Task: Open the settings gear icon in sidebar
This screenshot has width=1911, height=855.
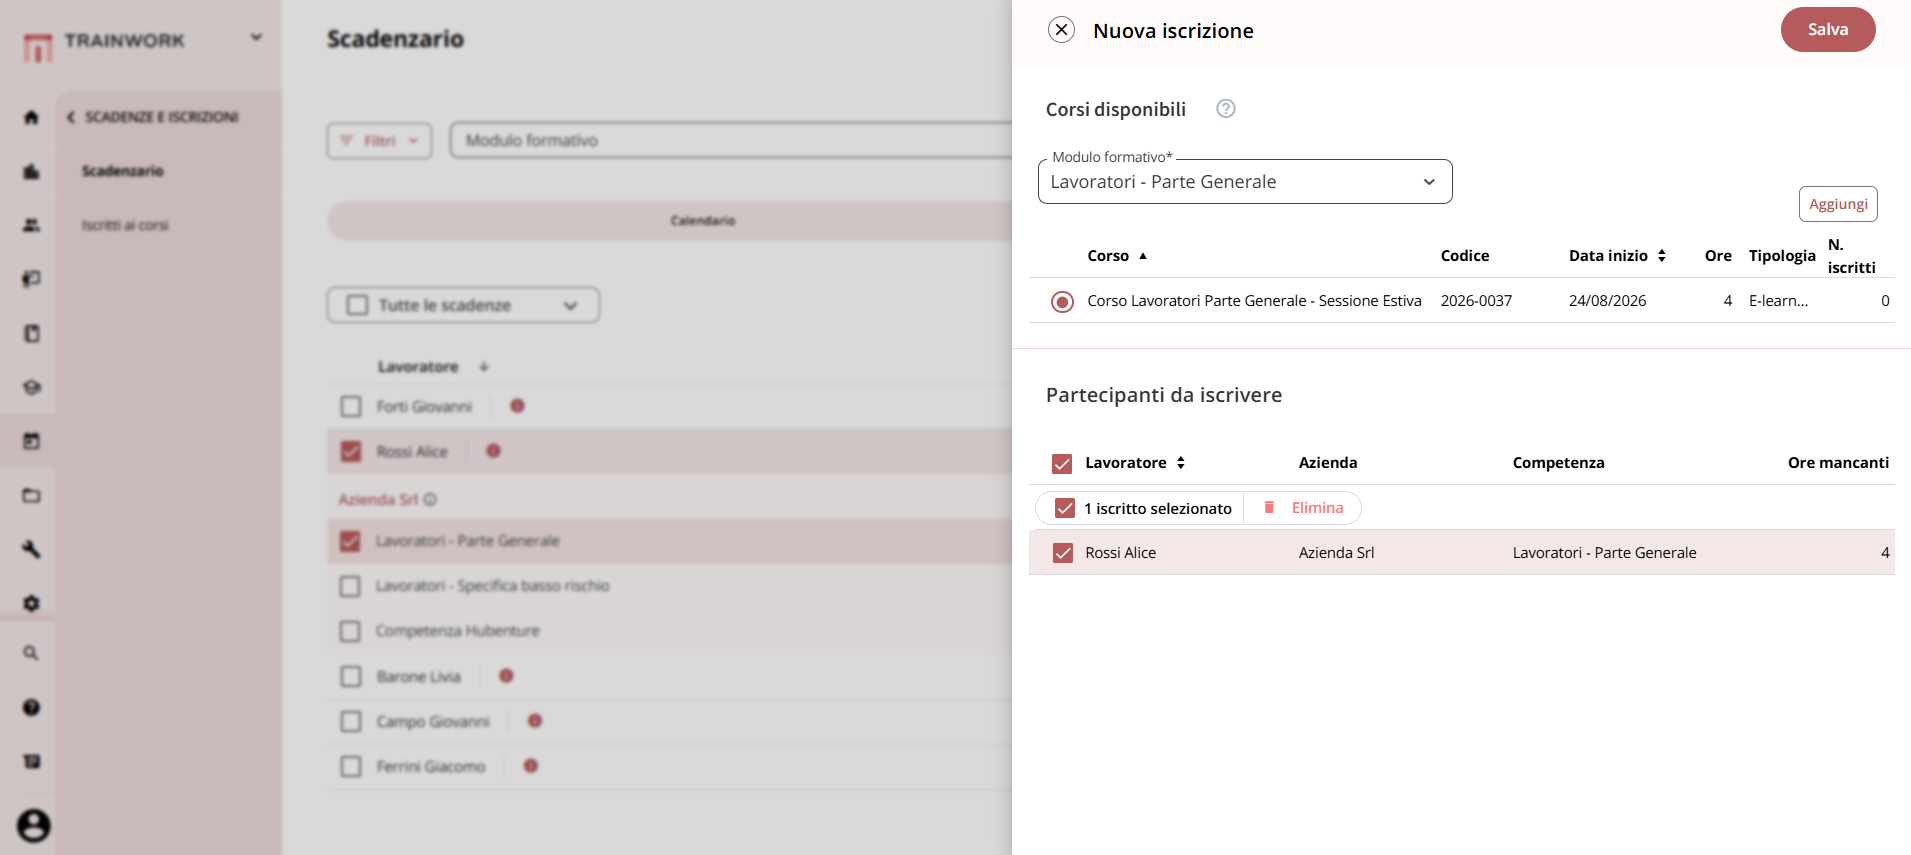Action: coord(31,603)
